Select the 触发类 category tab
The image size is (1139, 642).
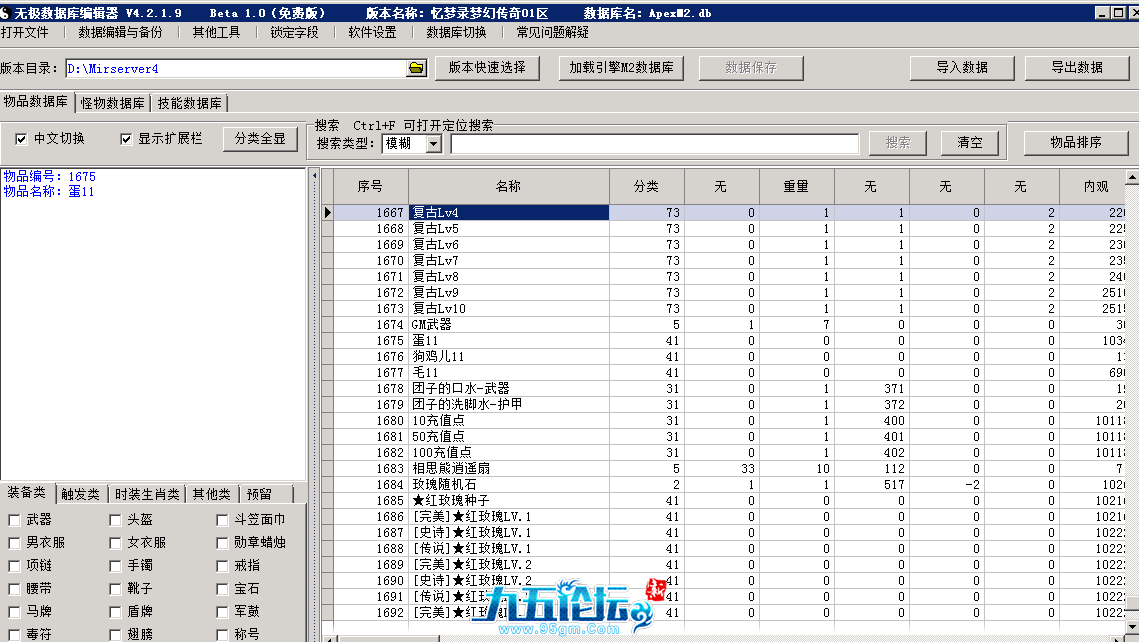pyautogui.click(x=81, y=494)
